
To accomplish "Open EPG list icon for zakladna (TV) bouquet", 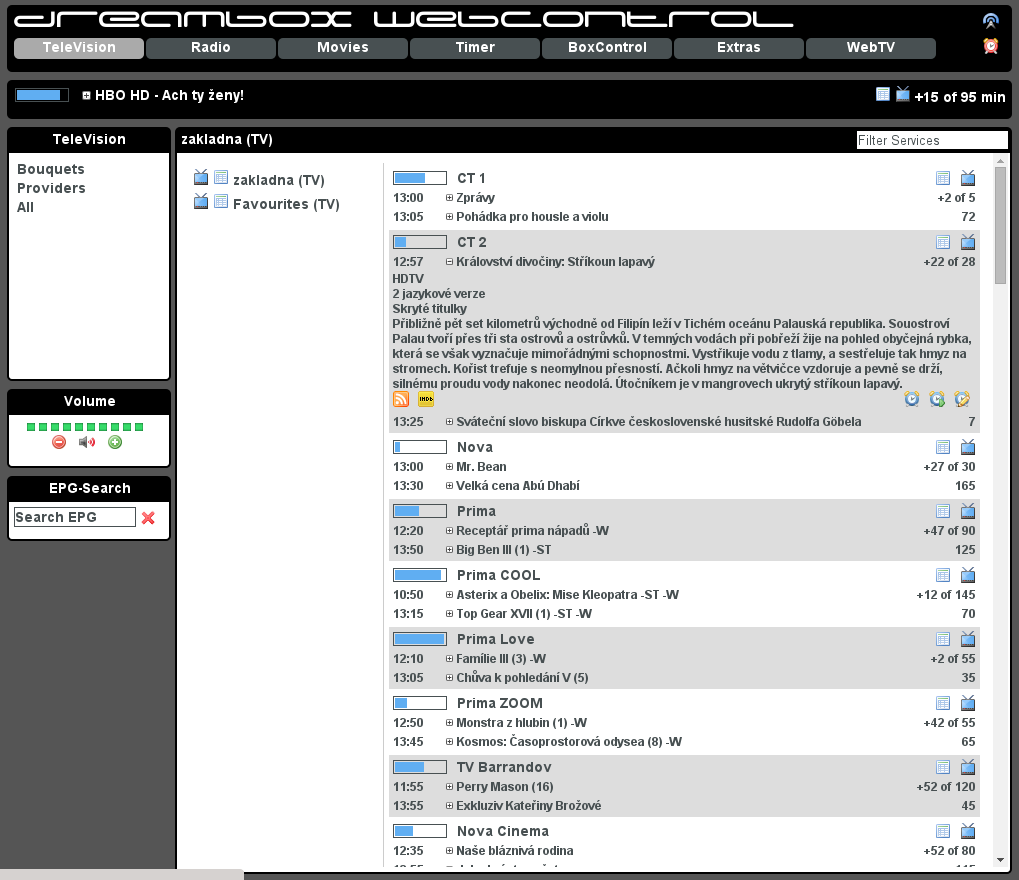I will [221, 177].
